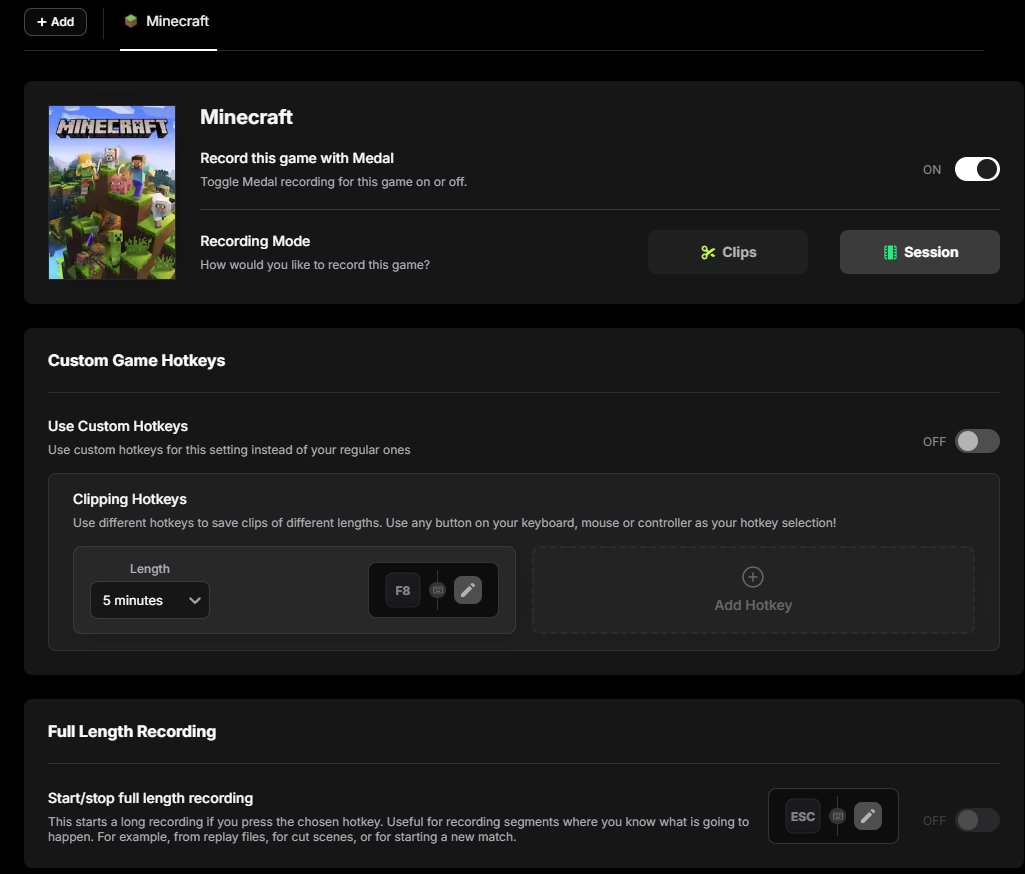Click the keyboard icon beside the F8 hotkey
The height and width of the screenshot is (874, 1025).
(437, 590)
